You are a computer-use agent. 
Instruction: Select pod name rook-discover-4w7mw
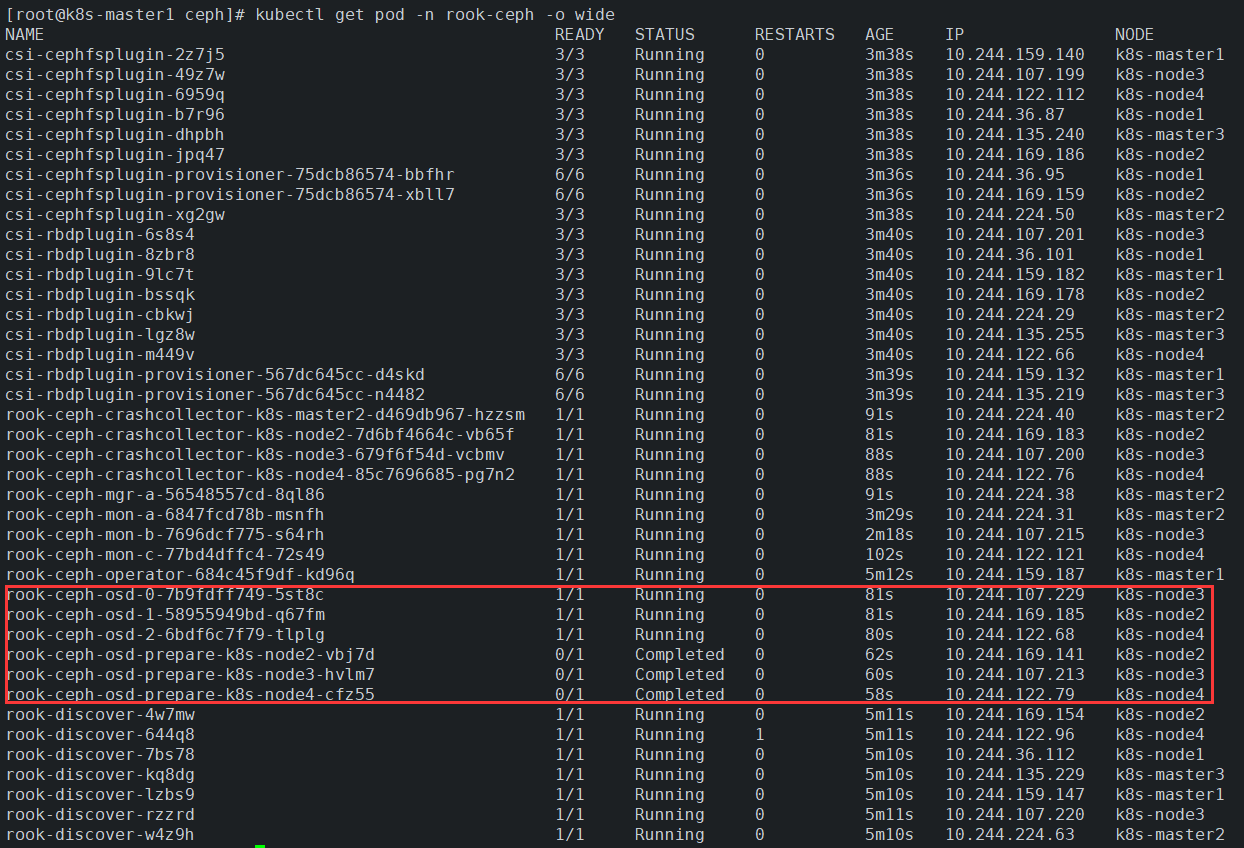100,714
